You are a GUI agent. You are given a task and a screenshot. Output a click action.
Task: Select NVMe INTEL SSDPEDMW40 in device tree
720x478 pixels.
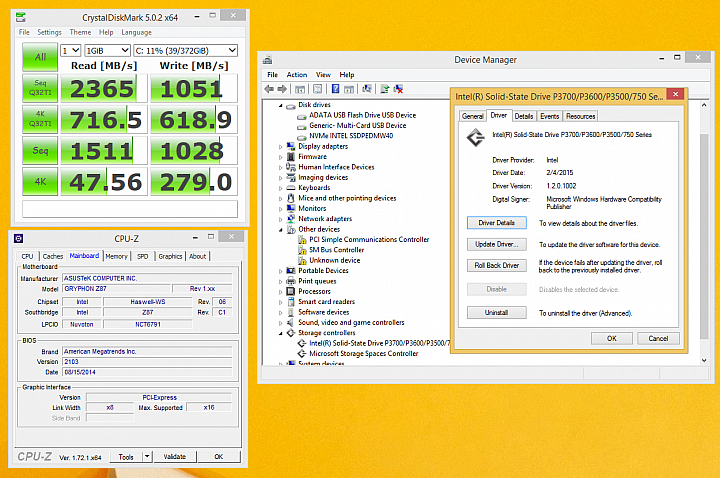point(351,136)
